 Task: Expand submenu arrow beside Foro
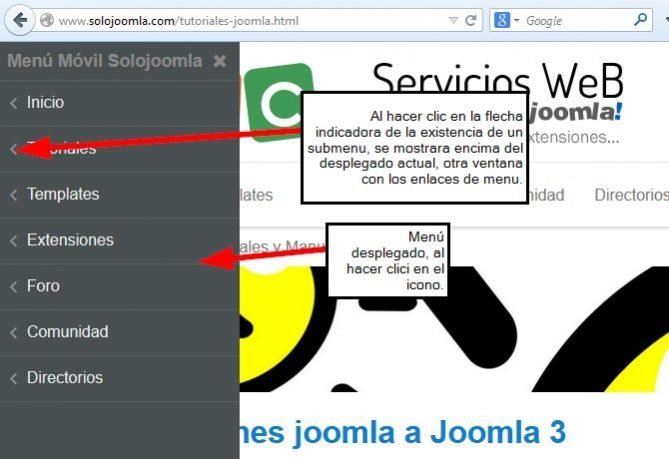pyautogui.click(x=14, y=286)
